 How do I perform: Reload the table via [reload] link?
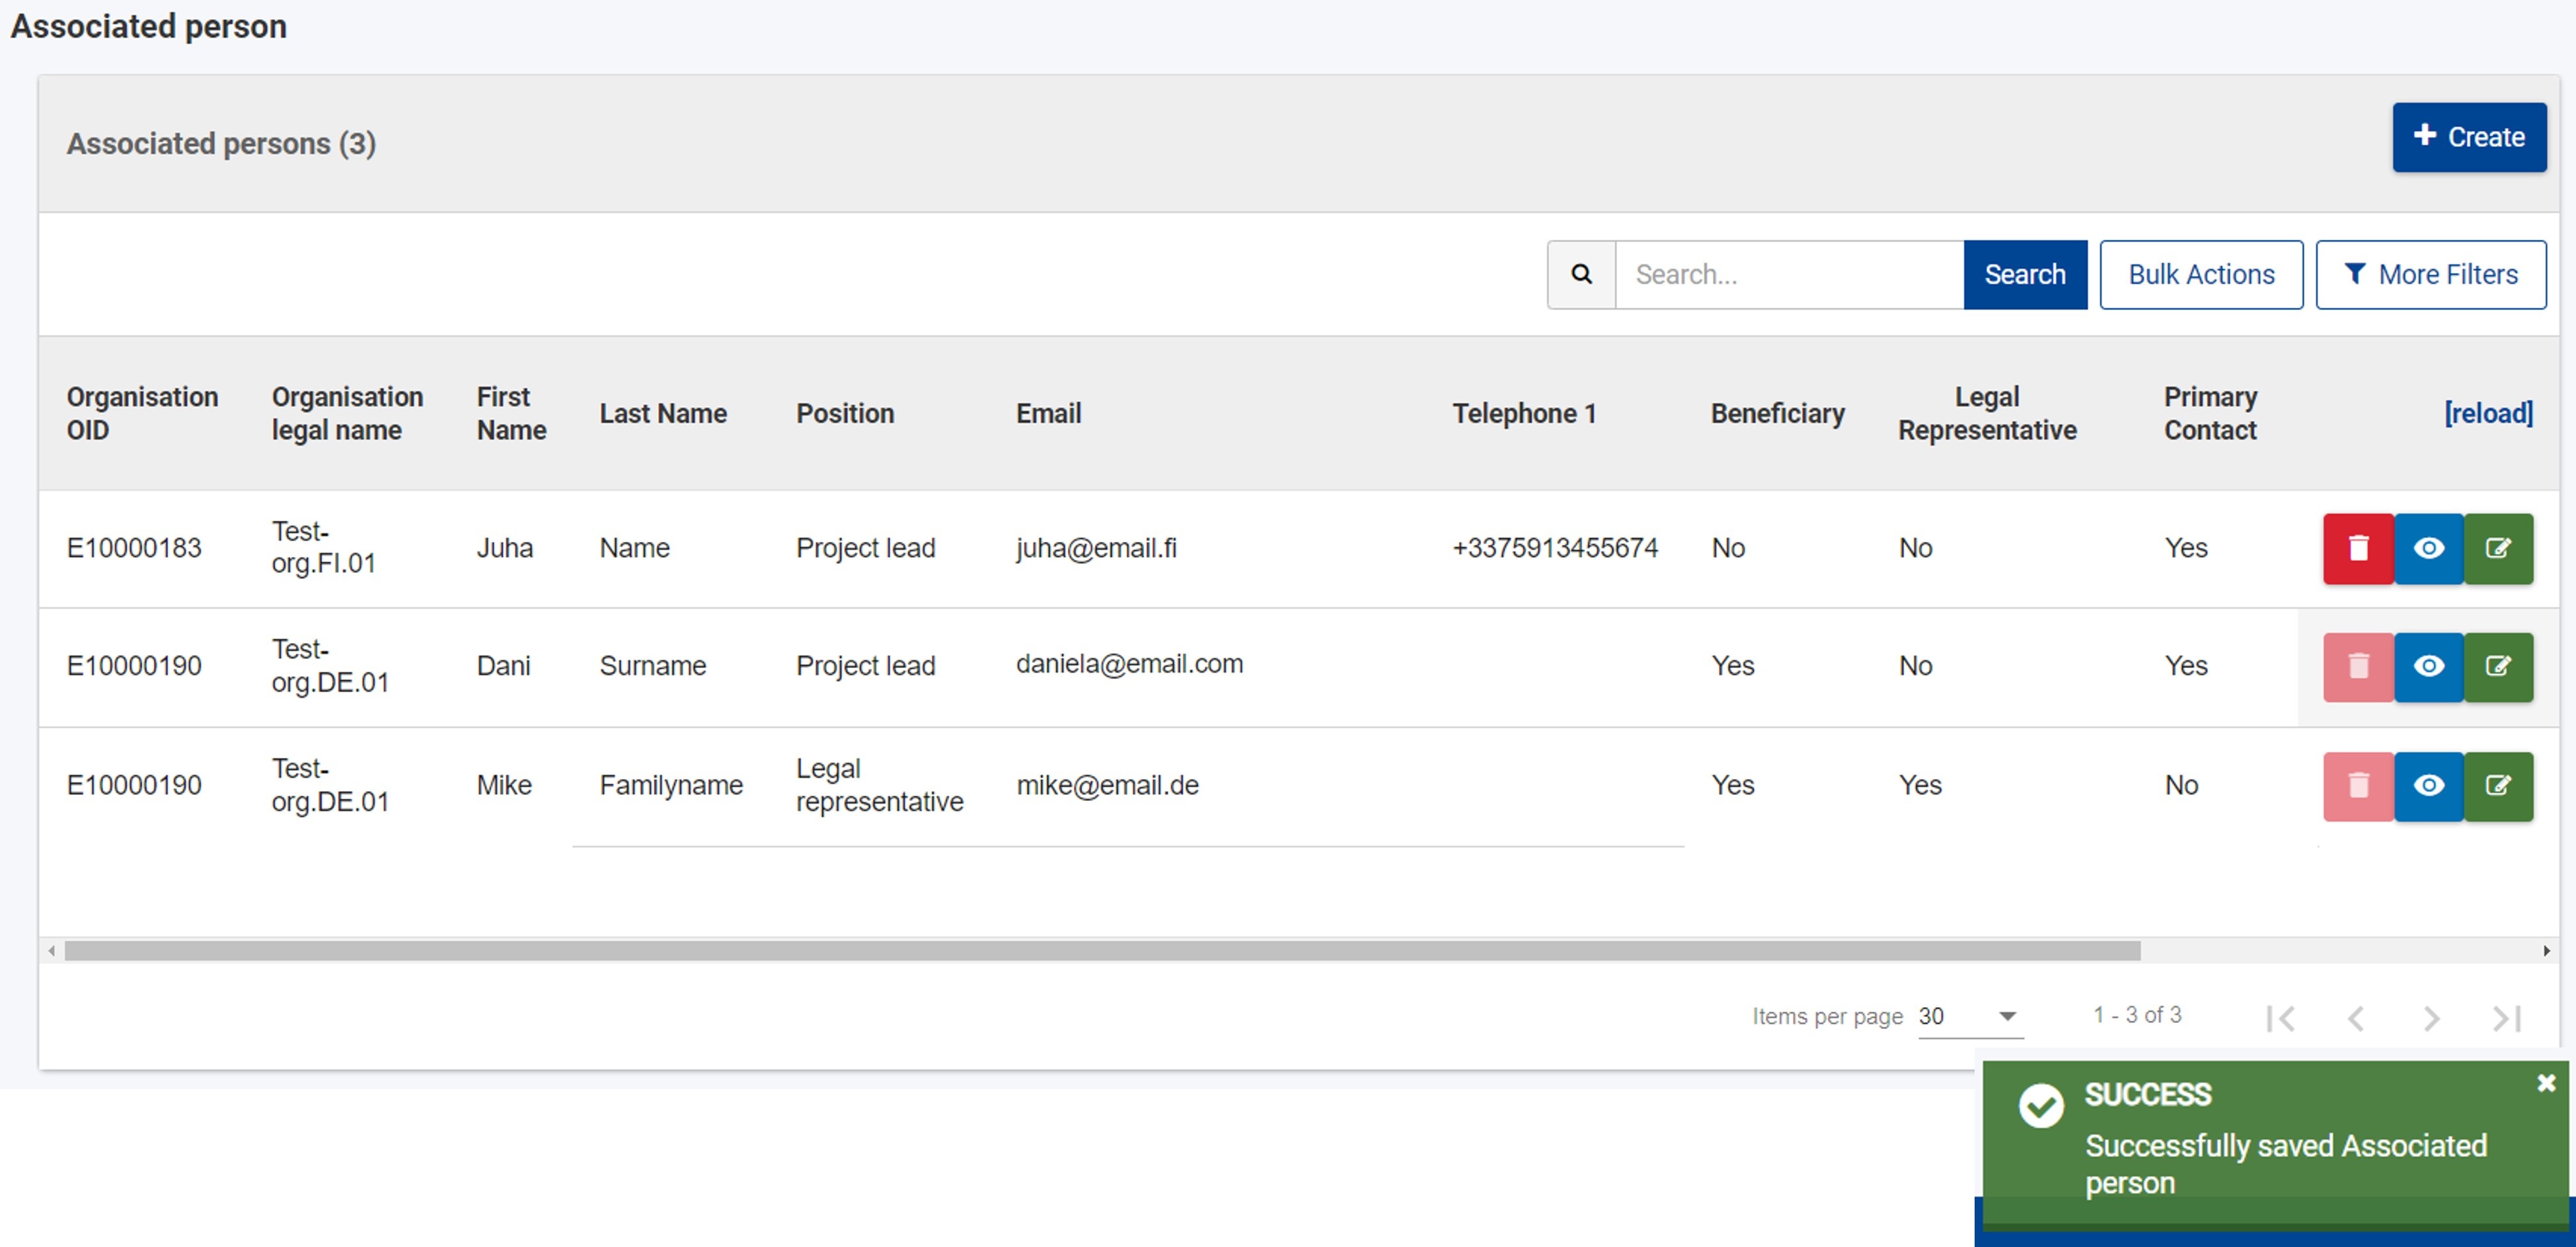pos(2488,413)
